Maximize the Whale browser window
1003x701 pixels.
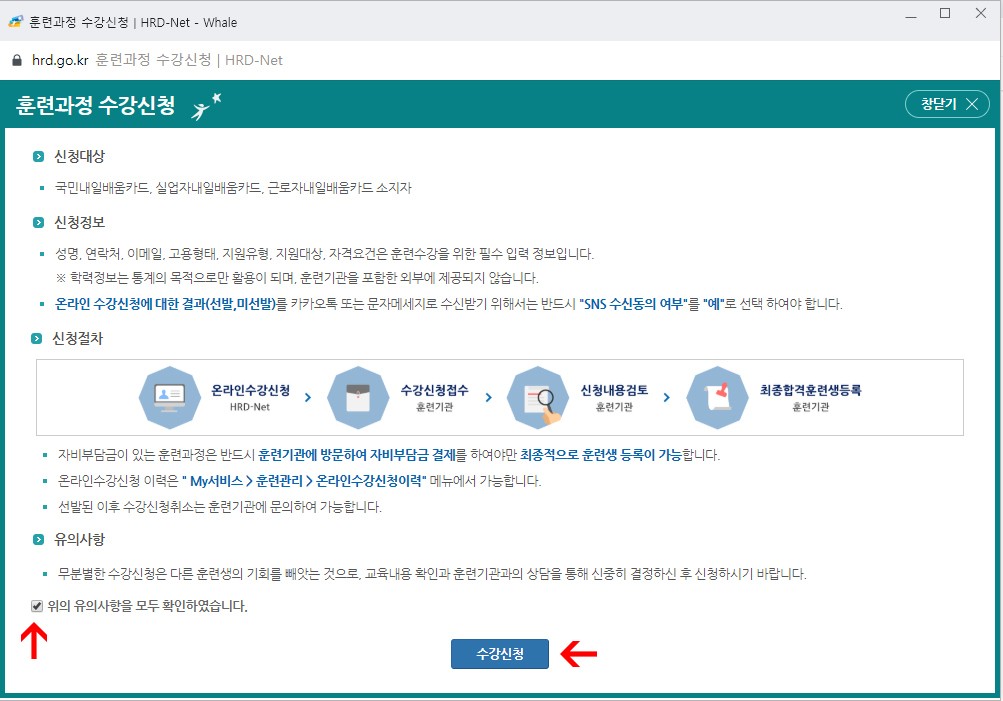pyautogui.click(x=944, y=14)
